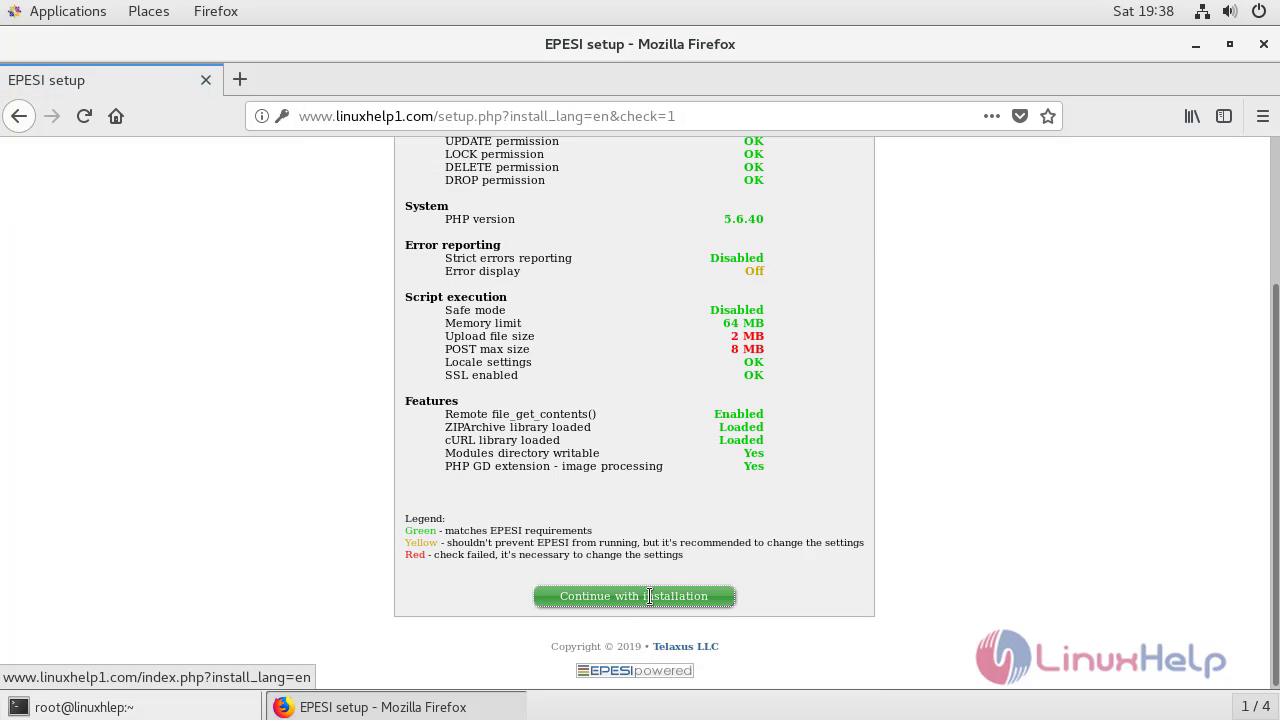The width and height of the screenshot is (1280, 720).
Task: Open the network status icon
Action: point(1203,11)
